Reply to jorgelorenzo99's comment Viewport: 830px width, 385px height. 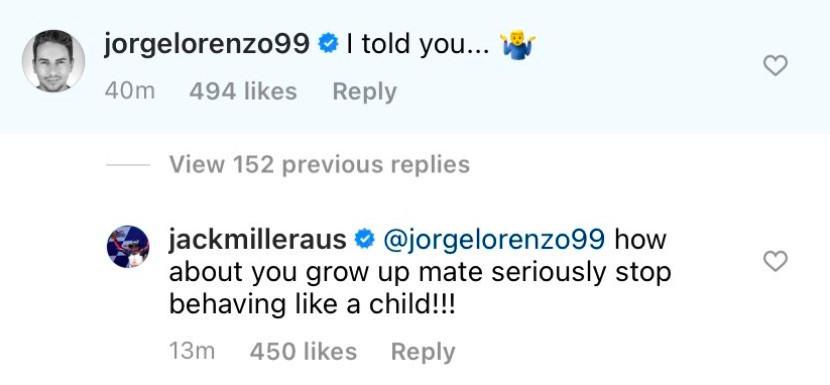[x=364, y=92]
